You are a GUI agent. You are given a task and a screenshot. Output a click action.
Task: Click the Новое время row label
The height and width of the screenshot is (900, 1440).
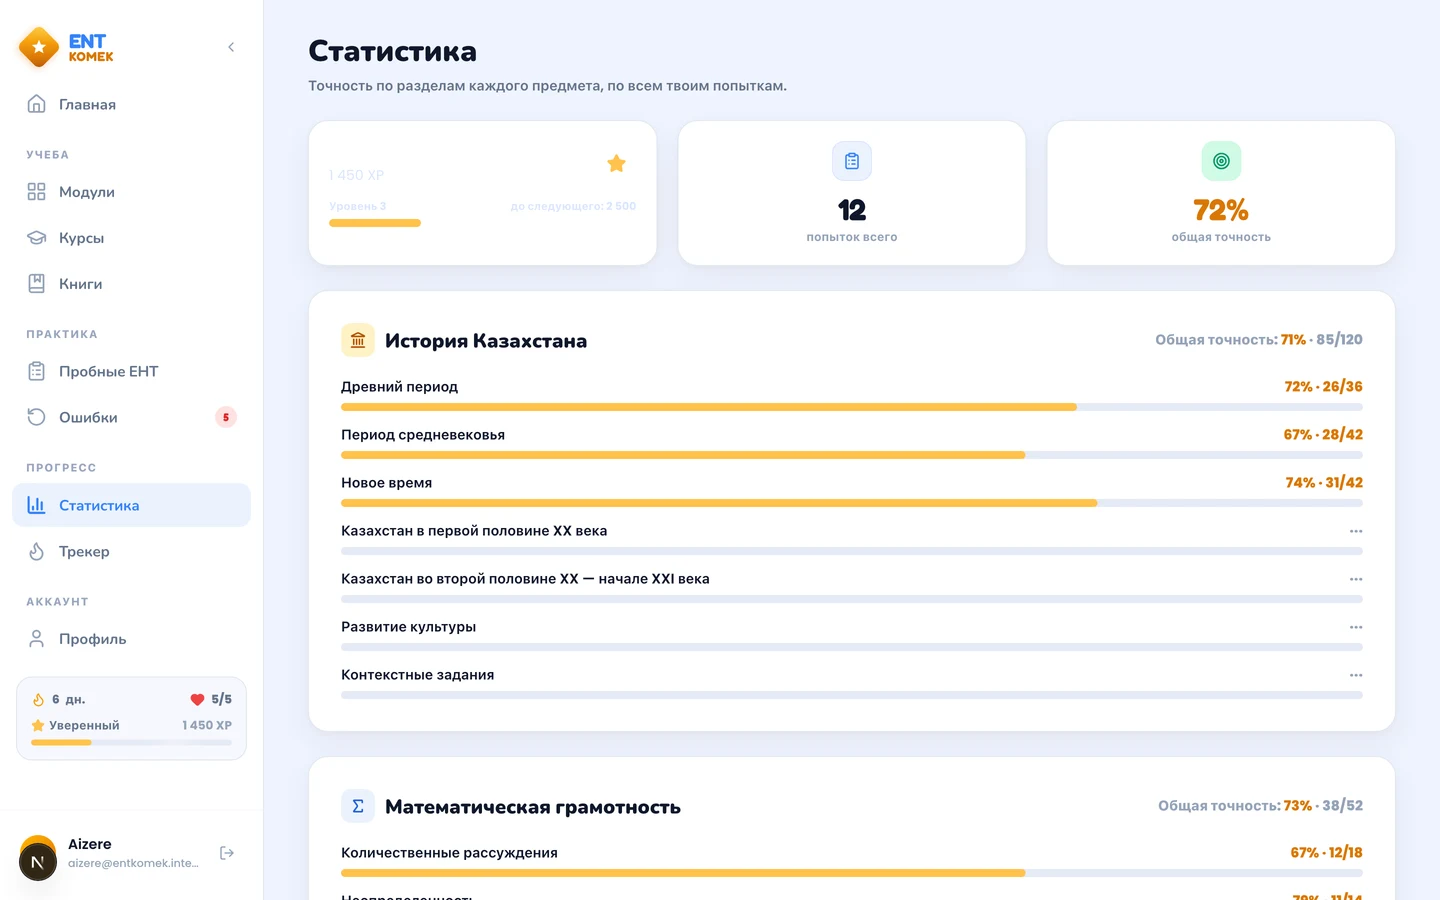[386, 483]
